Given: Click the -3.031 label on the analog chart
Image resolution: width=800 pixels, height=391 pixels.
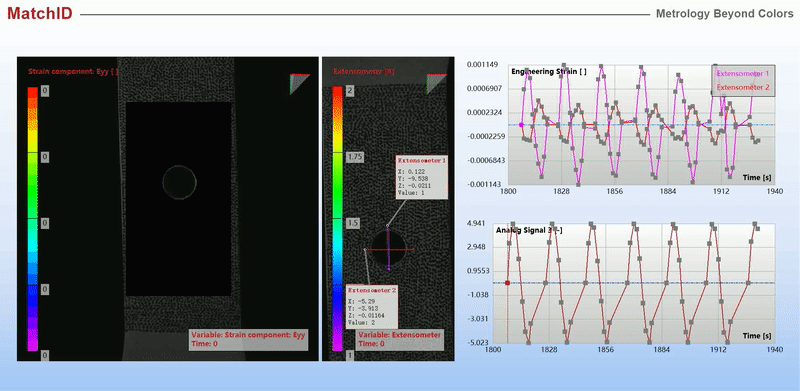Looking at the screenshot, I should point(478,319).
